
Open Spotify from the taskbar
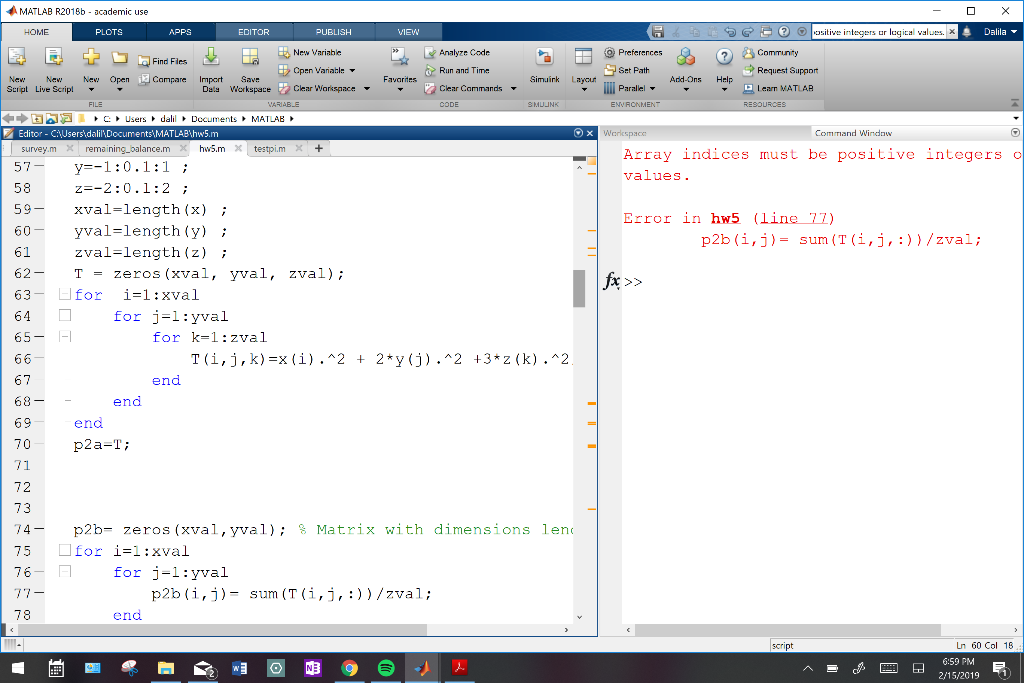386,667
